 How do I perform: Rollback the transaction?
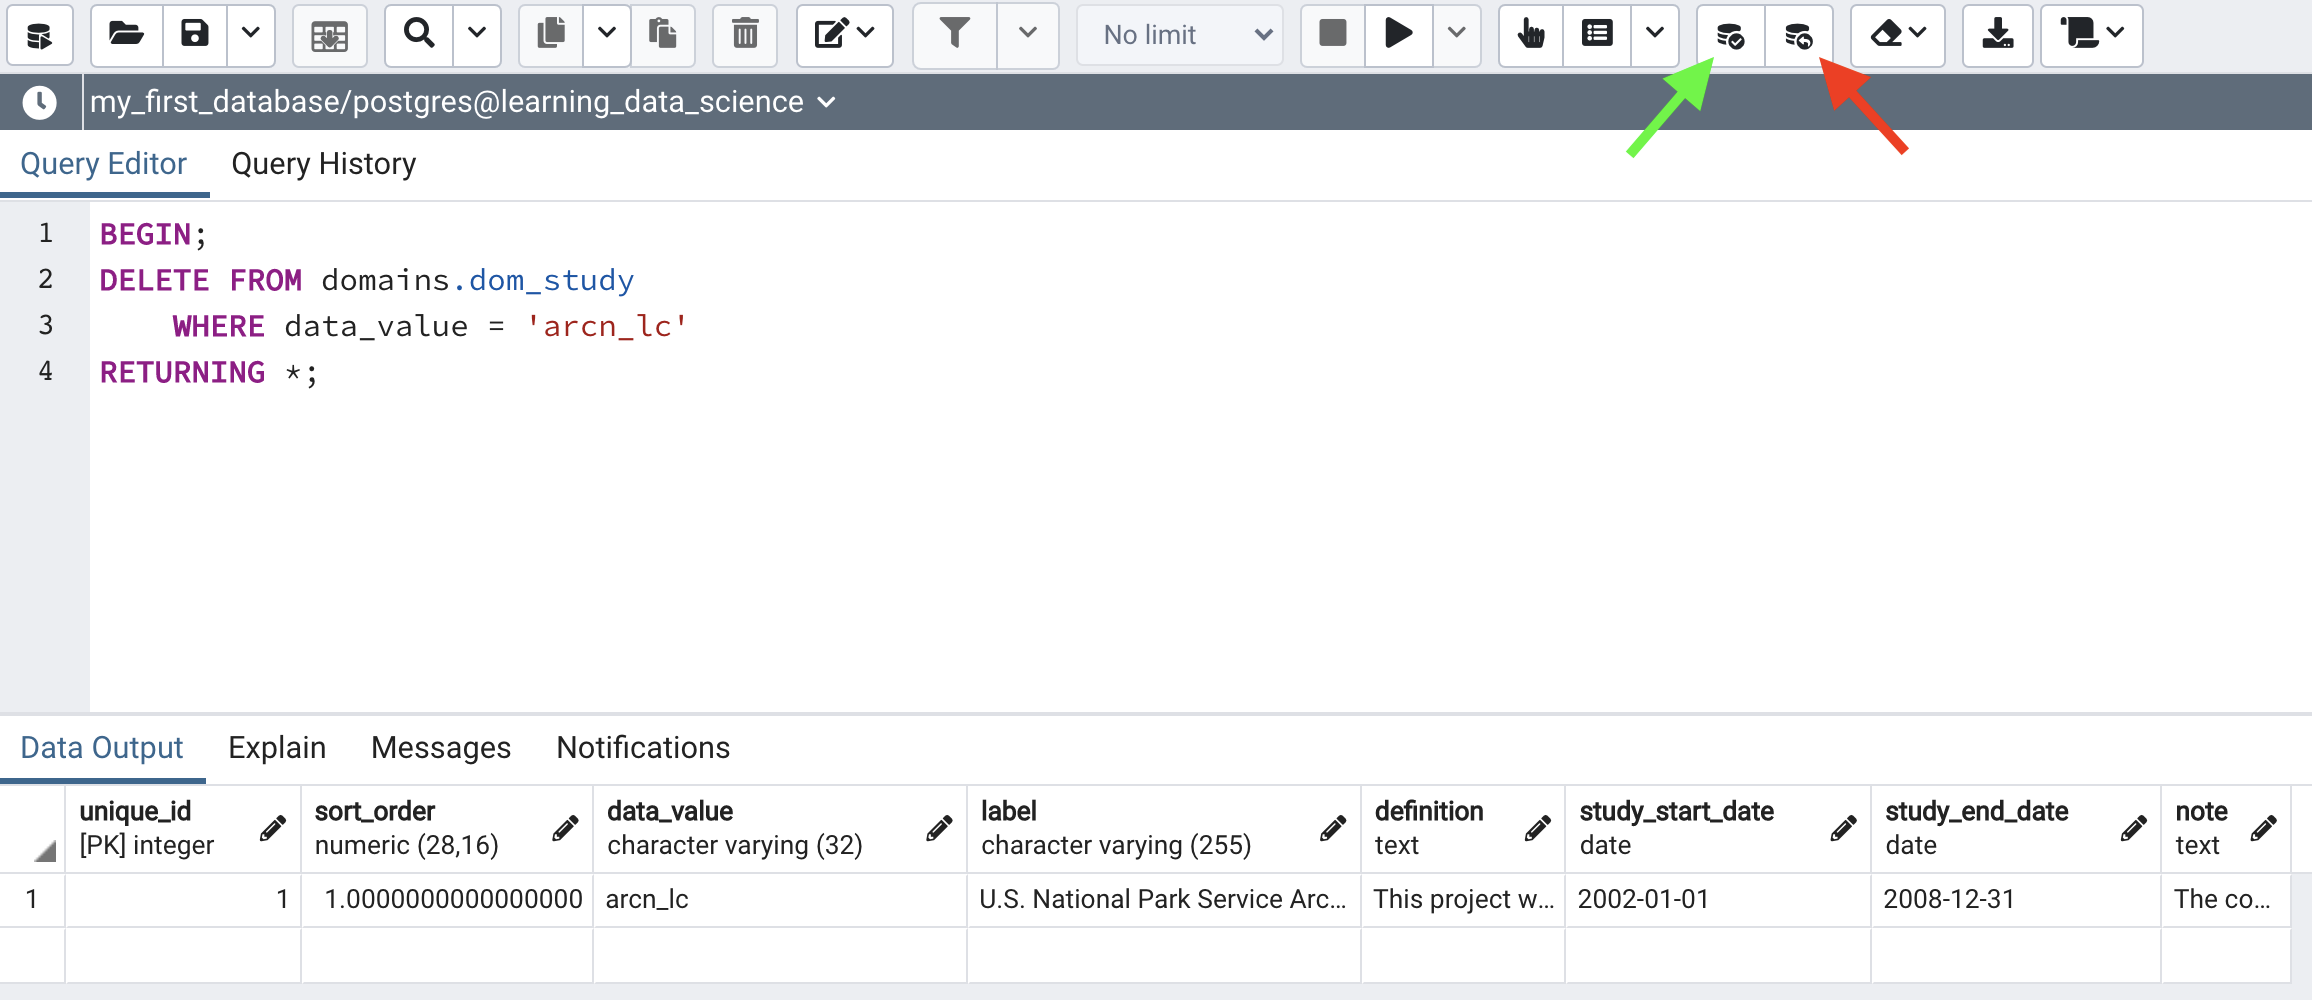(1798, 36)
